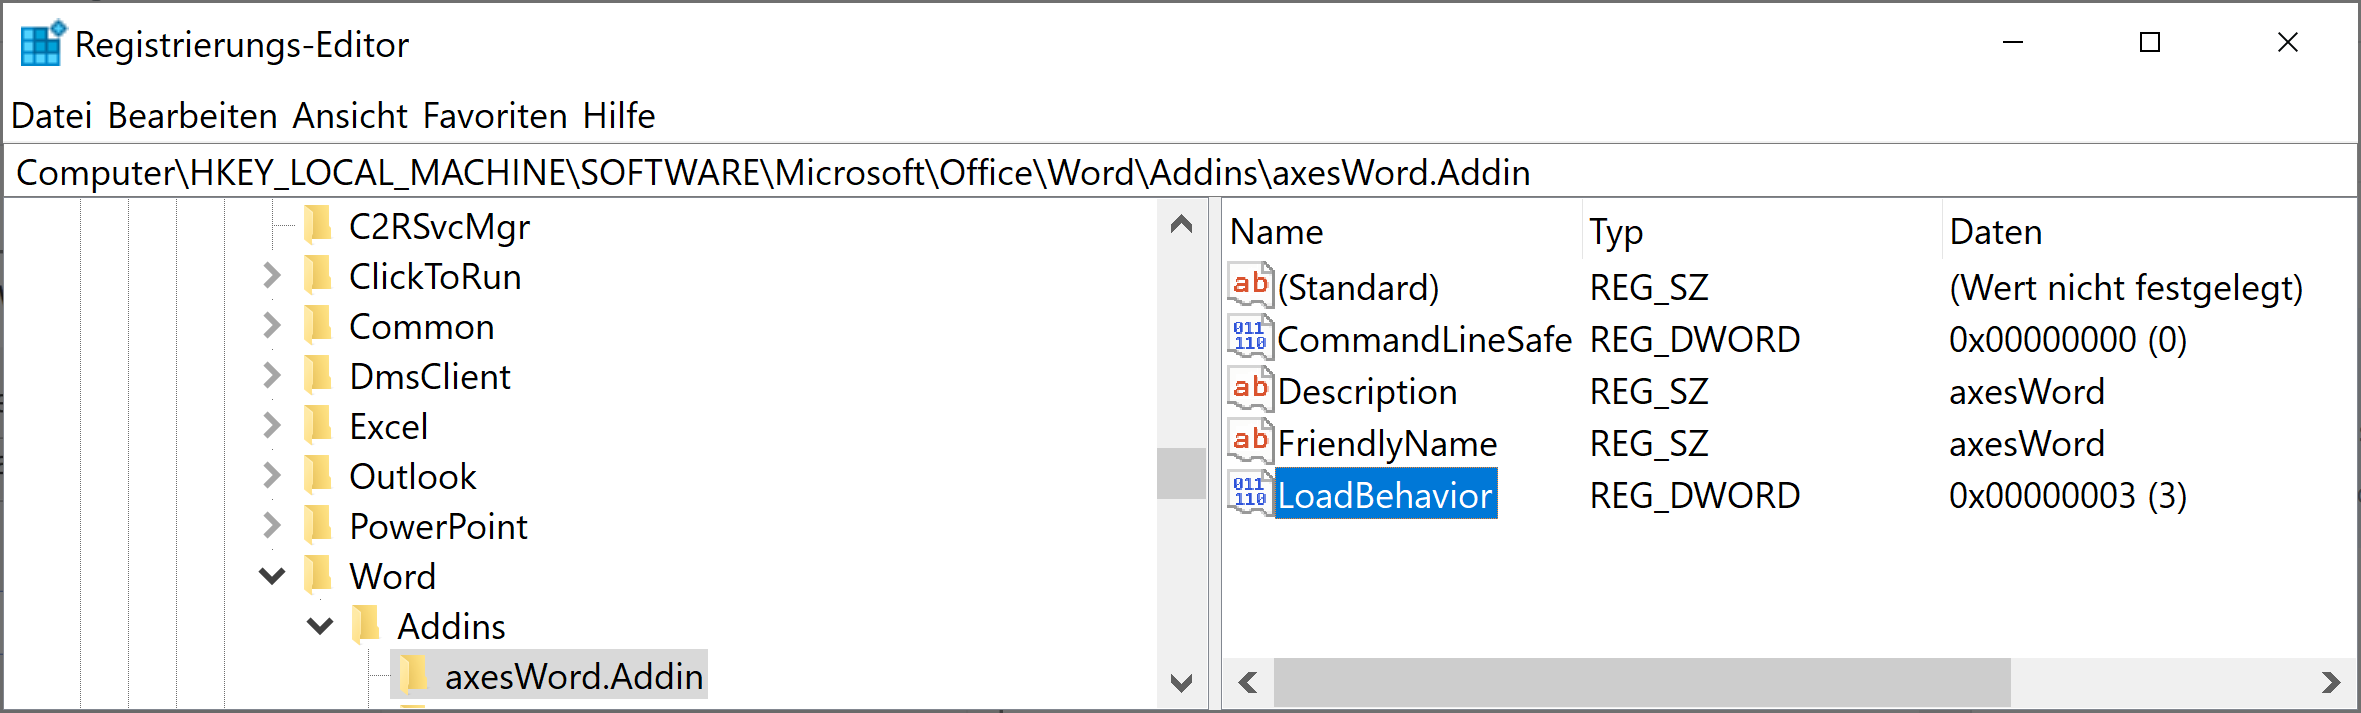Click the tree pane scroll-down arrow
This screenshot has width=2361, height=713.
[1181, 683]
